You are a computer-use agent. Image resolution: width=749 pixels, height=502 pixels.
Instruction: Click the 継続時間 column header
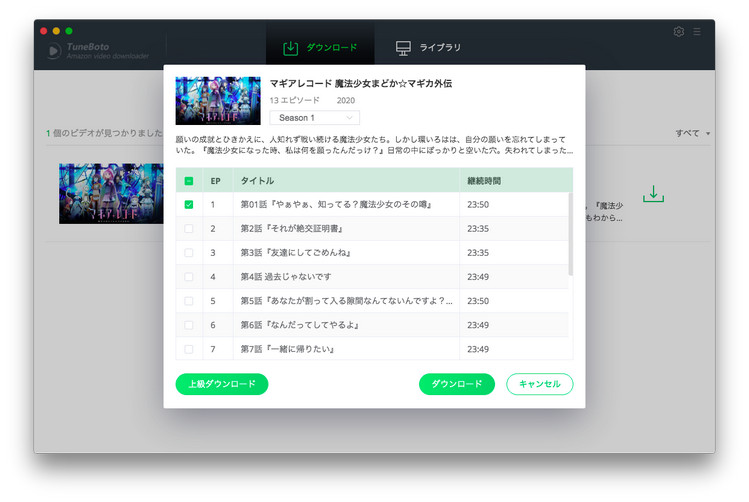484,181
